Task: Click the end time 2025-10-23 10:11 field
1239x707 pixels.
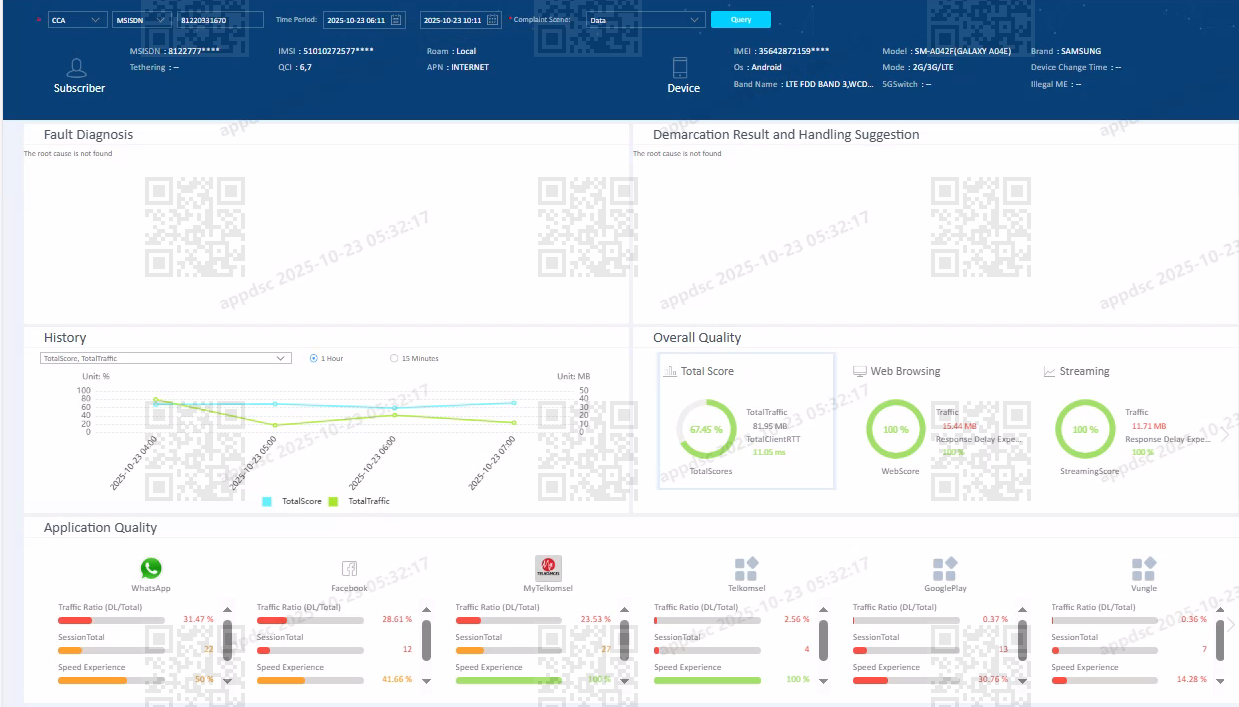Action: click(x=461, y=19)
